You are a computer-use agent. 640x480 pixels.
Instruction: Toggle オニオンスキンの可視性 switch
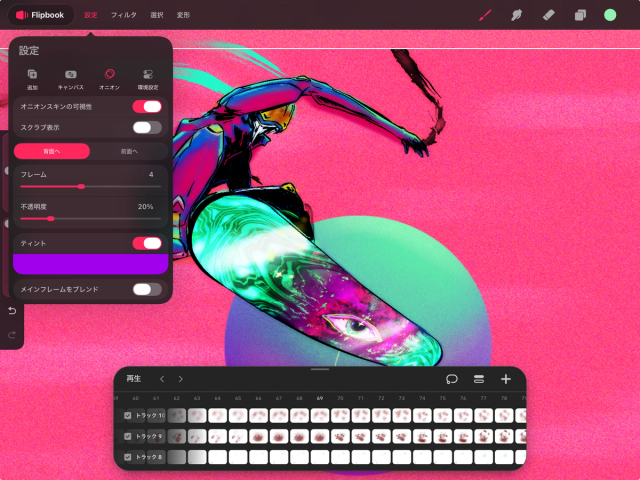147,107
